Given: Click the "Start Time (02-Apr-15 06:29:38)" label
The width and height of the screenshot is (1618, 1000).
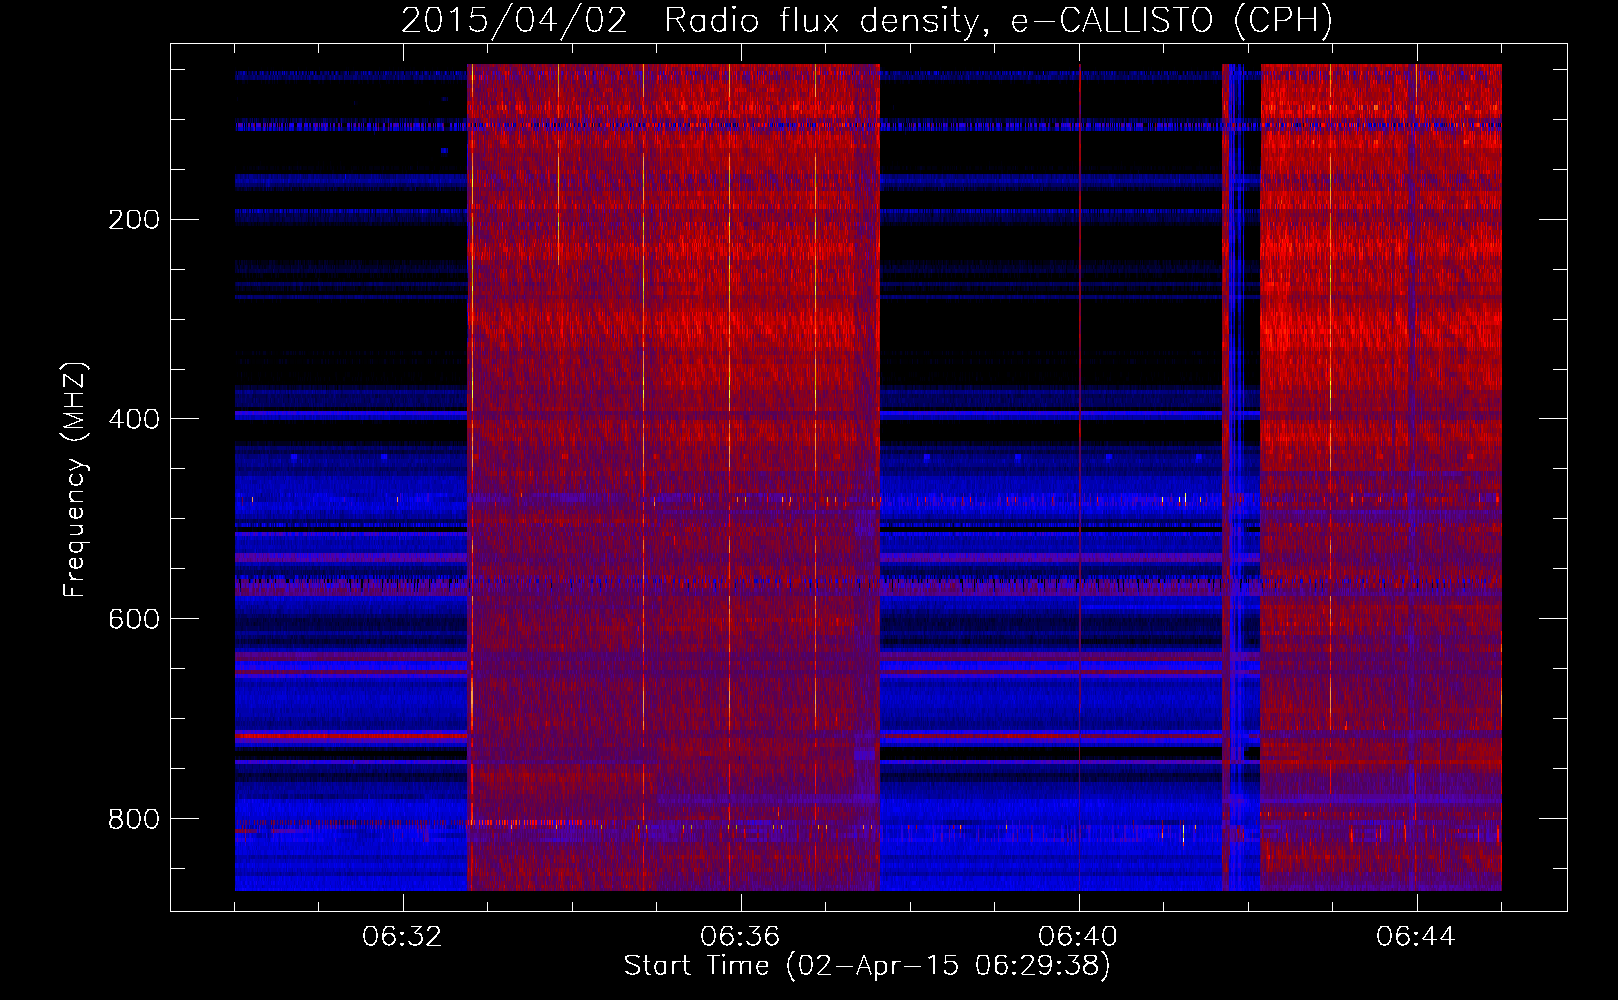Looking at the screenshot, I should coord(867,966).
